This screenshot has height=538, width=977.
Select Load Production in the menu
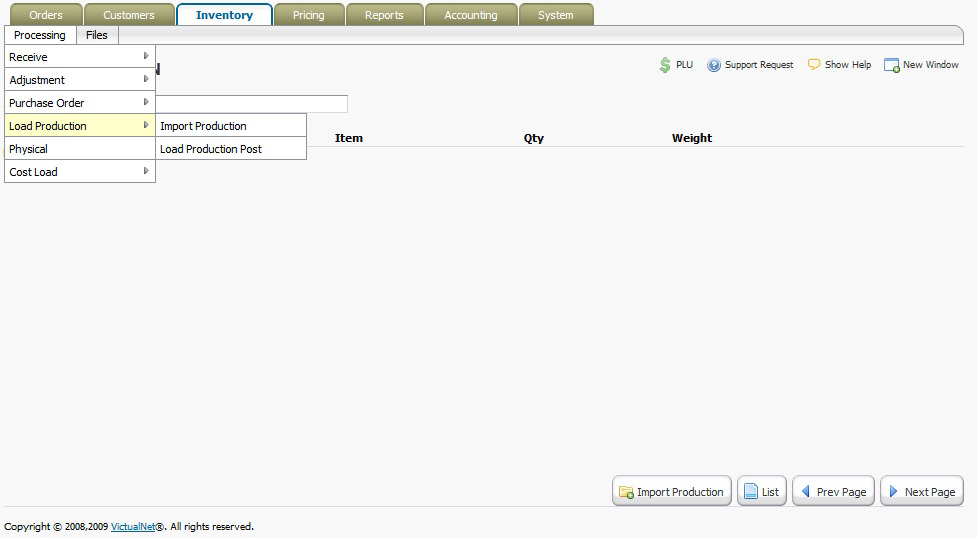click(x=80, y=126)
